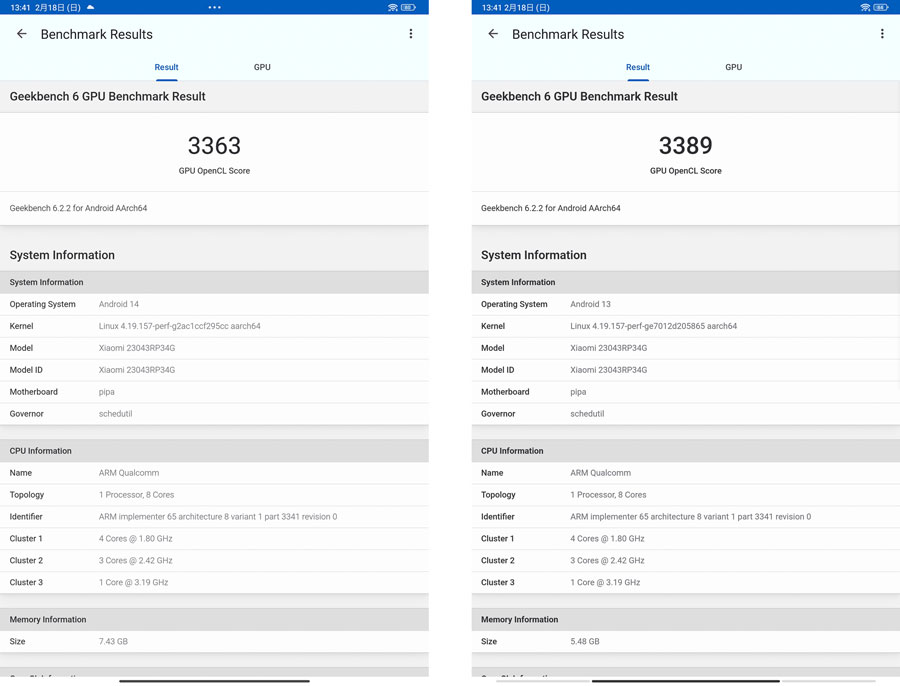Image resolution: width=900 pixels, height=686 pixels.
Task: Tap the 3389 GPU OpenCL score
Action: [685, 146]
